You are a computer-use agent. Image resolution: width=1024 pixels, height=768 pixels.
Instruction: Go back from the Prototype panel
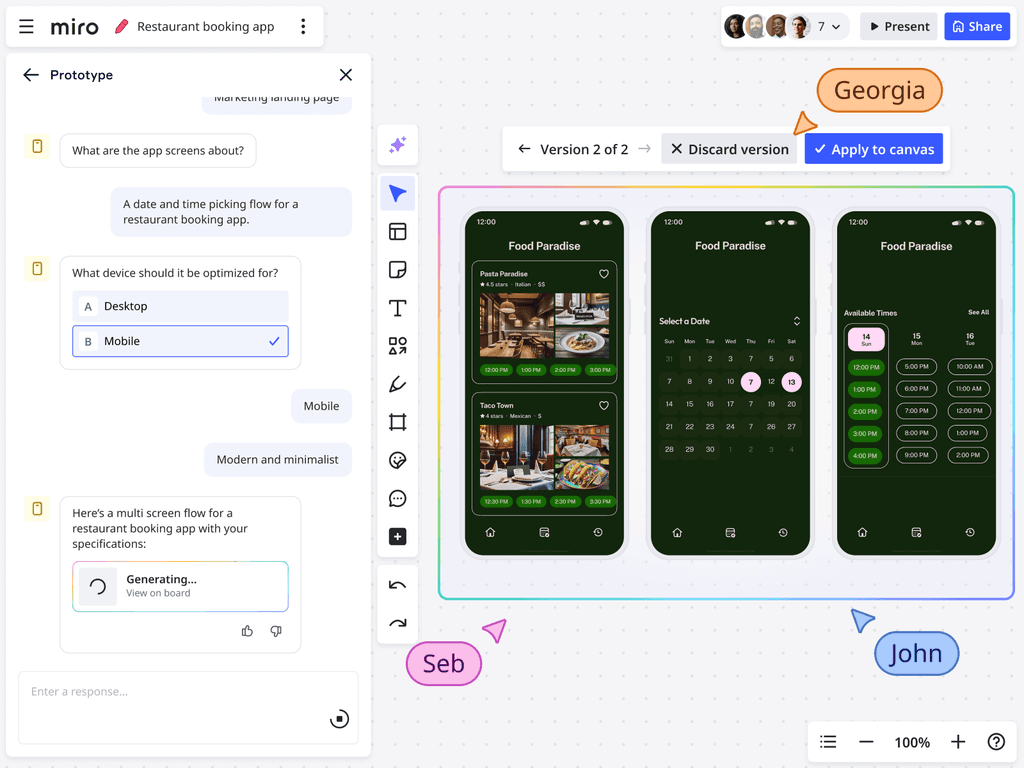point(30,74)
